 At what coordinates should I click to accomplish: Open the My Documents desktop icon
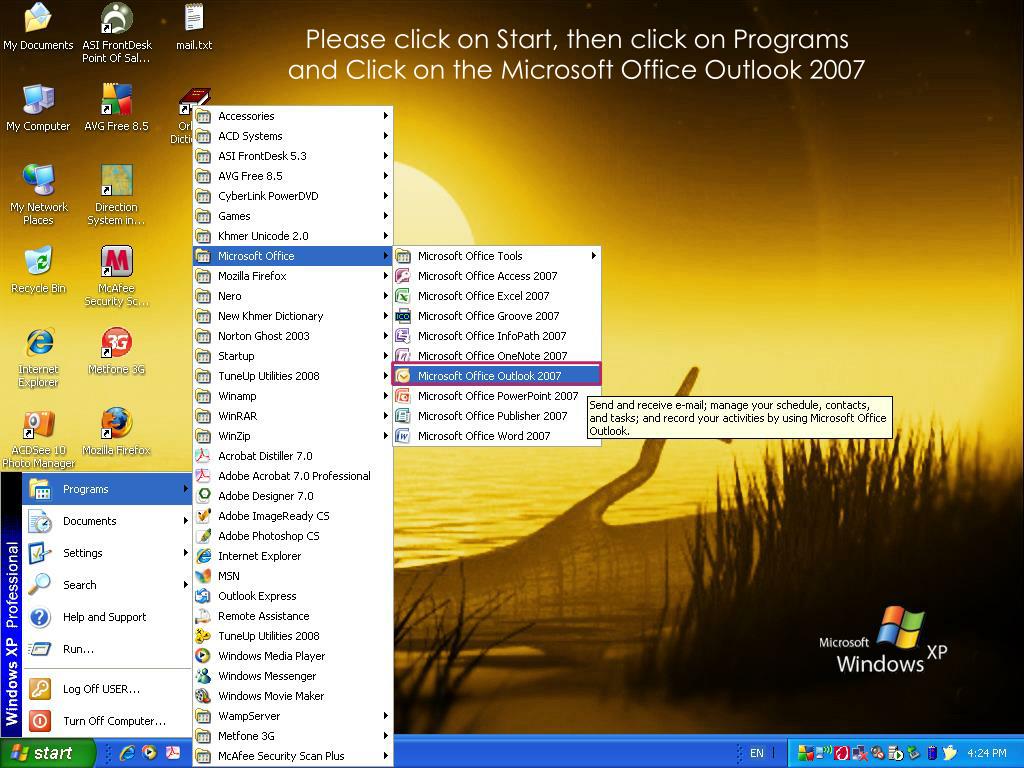38,27
